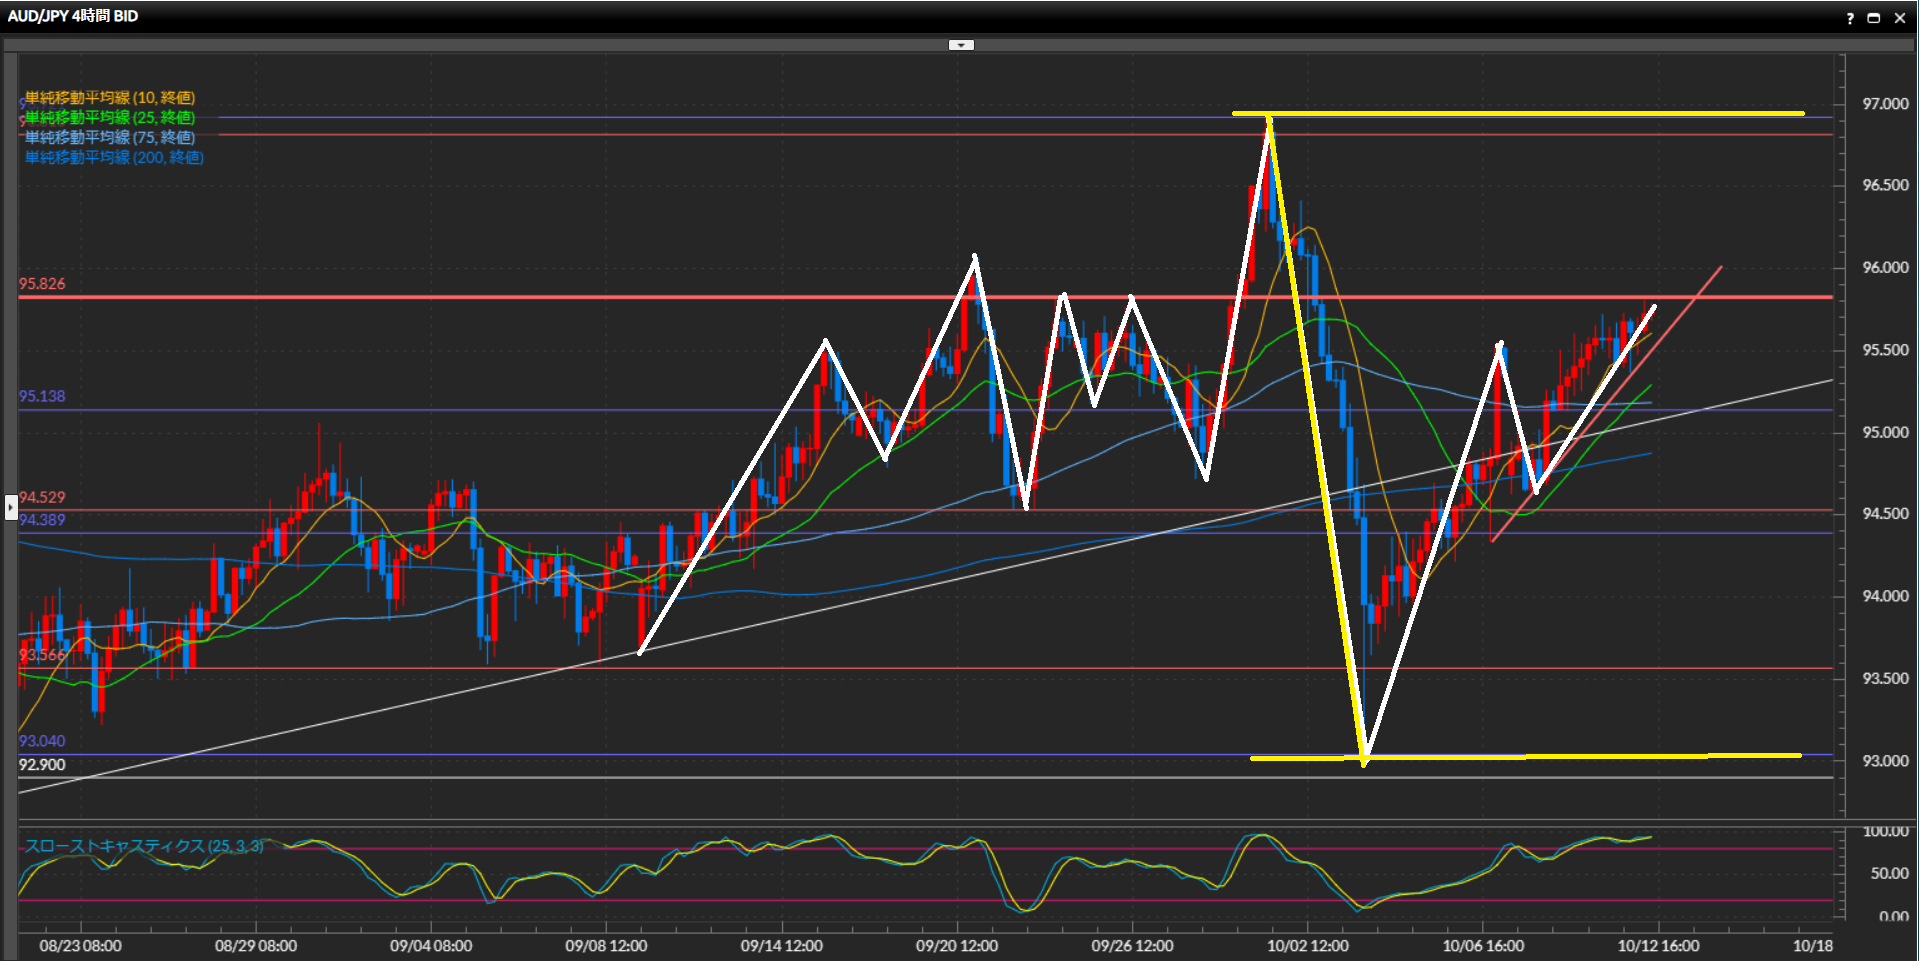Image resolution: width=1919 pixels, height=961 pixels.
Task: Click the 96.000 mark on price axis
Action: [x=1884, y=268]
